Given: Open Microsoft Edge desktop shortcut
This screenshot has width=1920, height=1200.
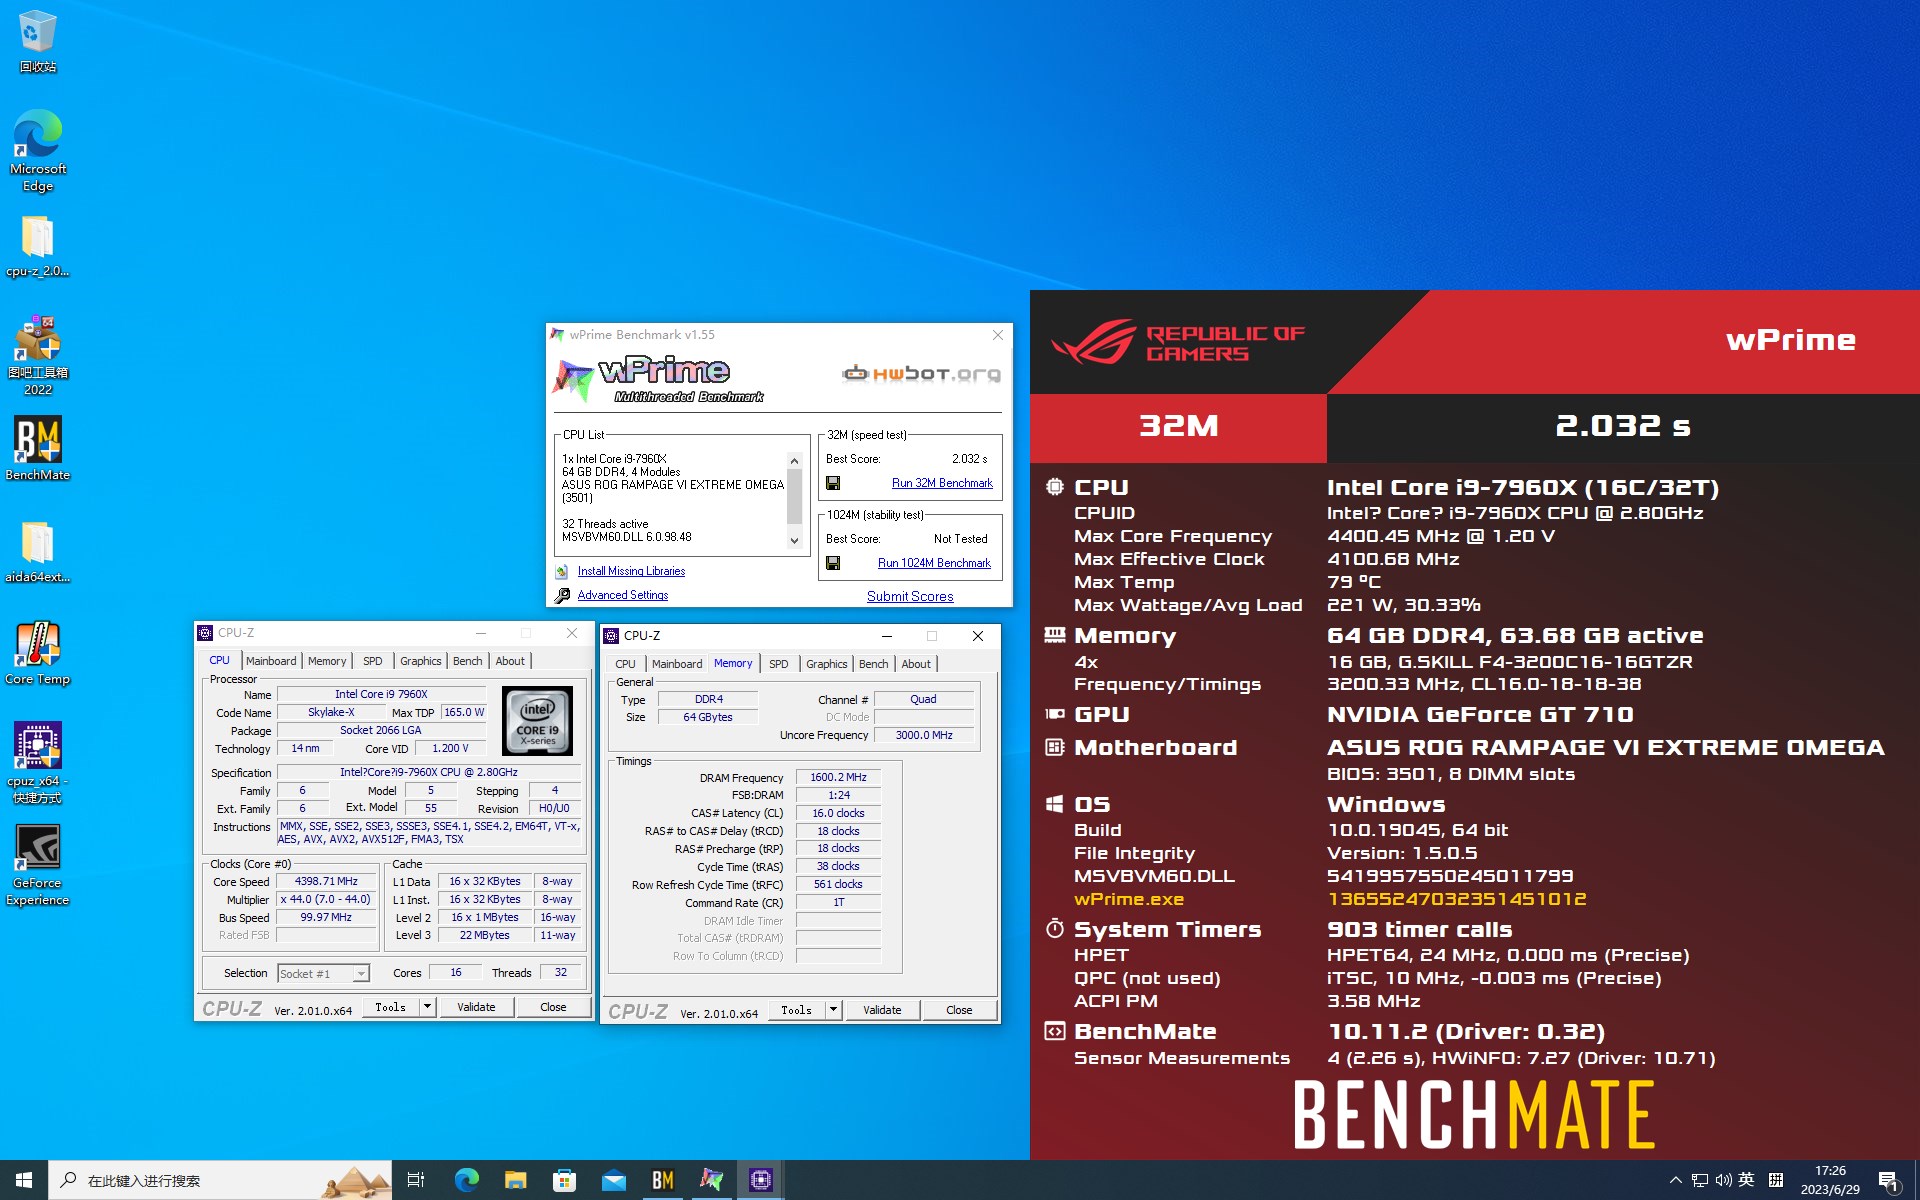Looking at the screenshot, I should [x=37, y=151].
